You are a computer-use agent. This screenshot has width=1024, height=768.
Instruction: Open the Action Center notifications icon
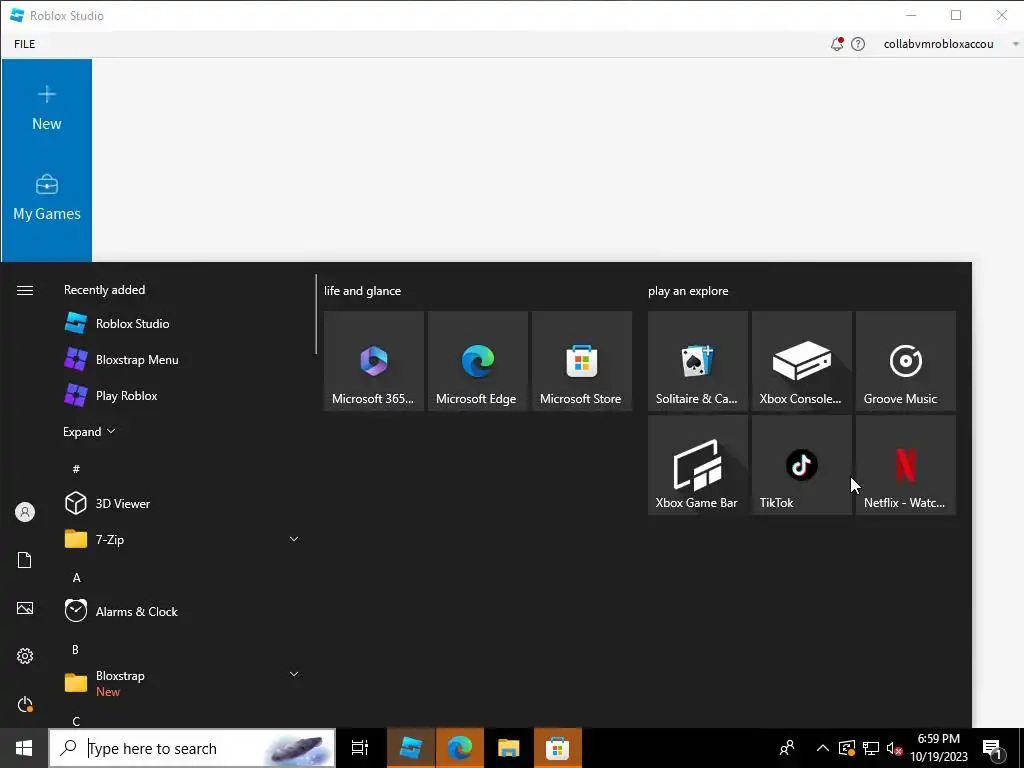point(993,748)
